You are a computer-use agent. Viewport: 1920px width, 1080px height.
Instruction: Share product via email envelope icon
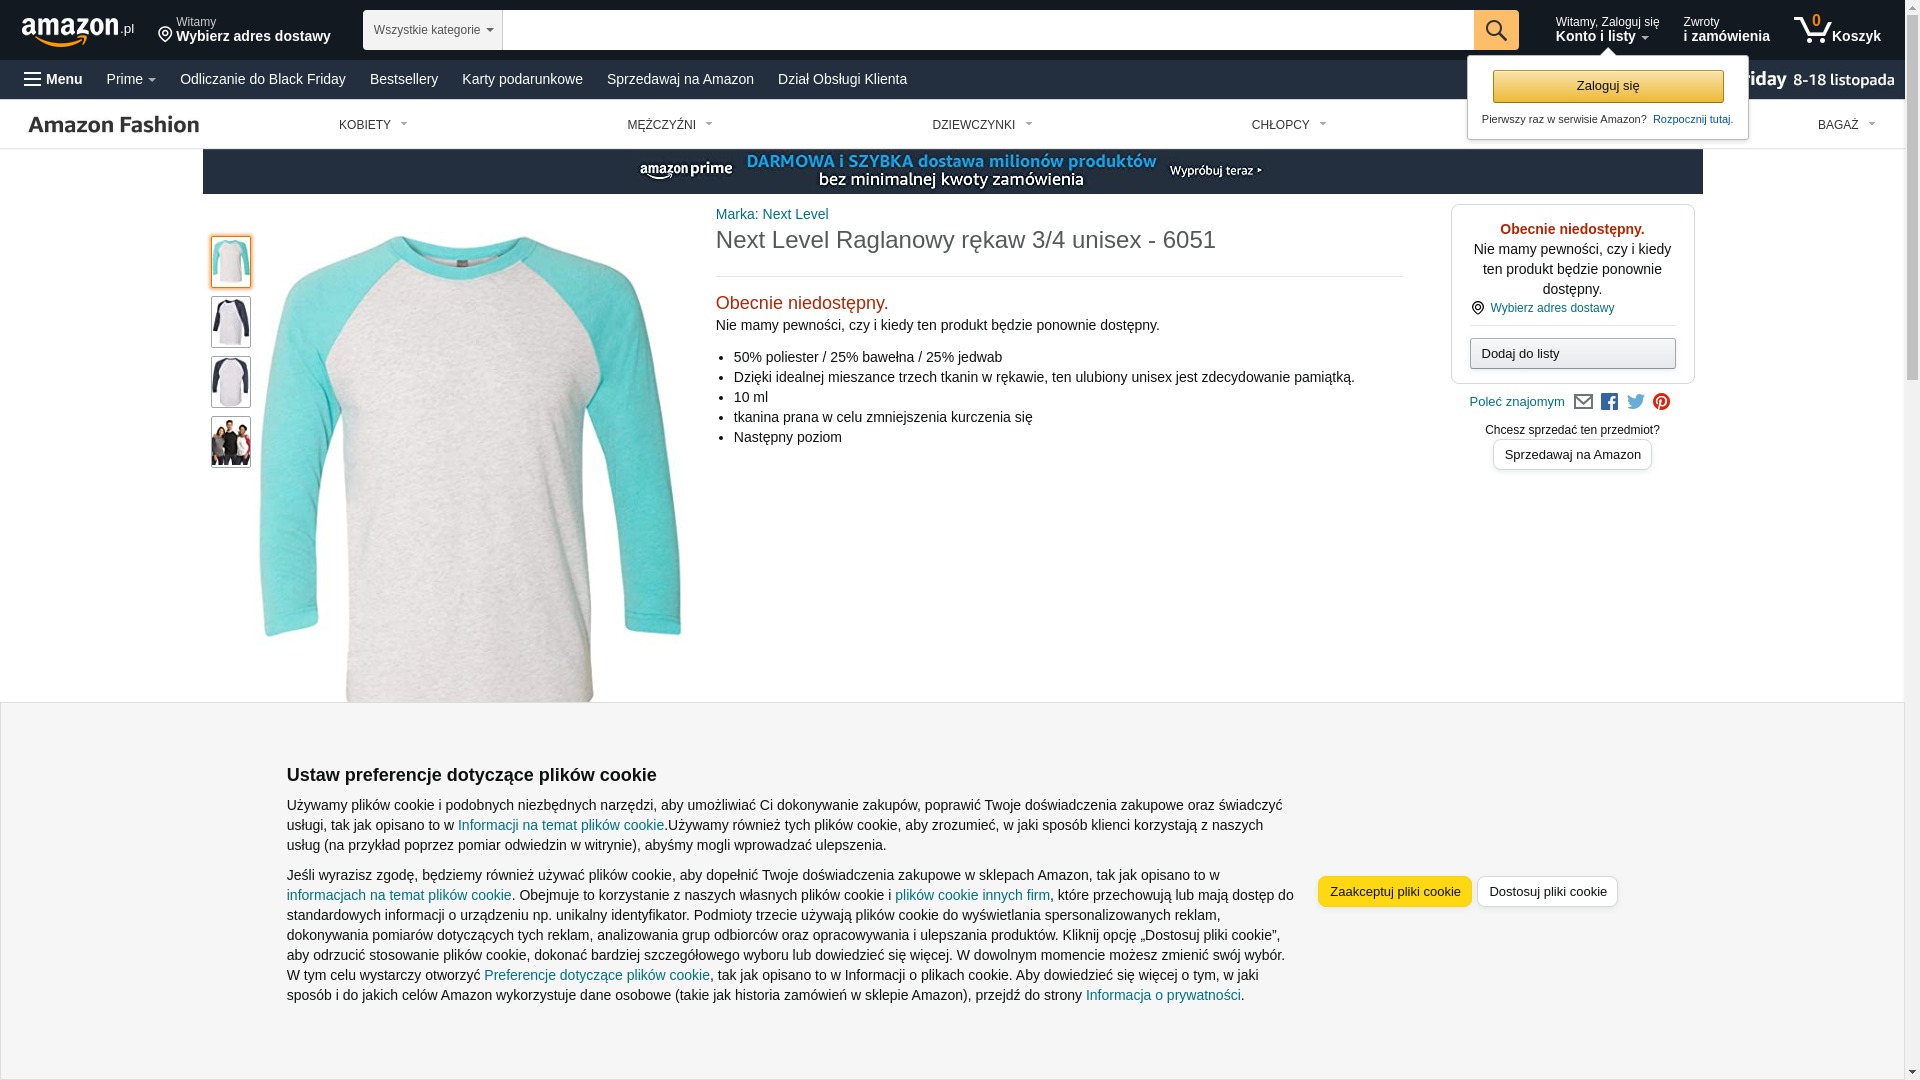tap(1583, 402)
